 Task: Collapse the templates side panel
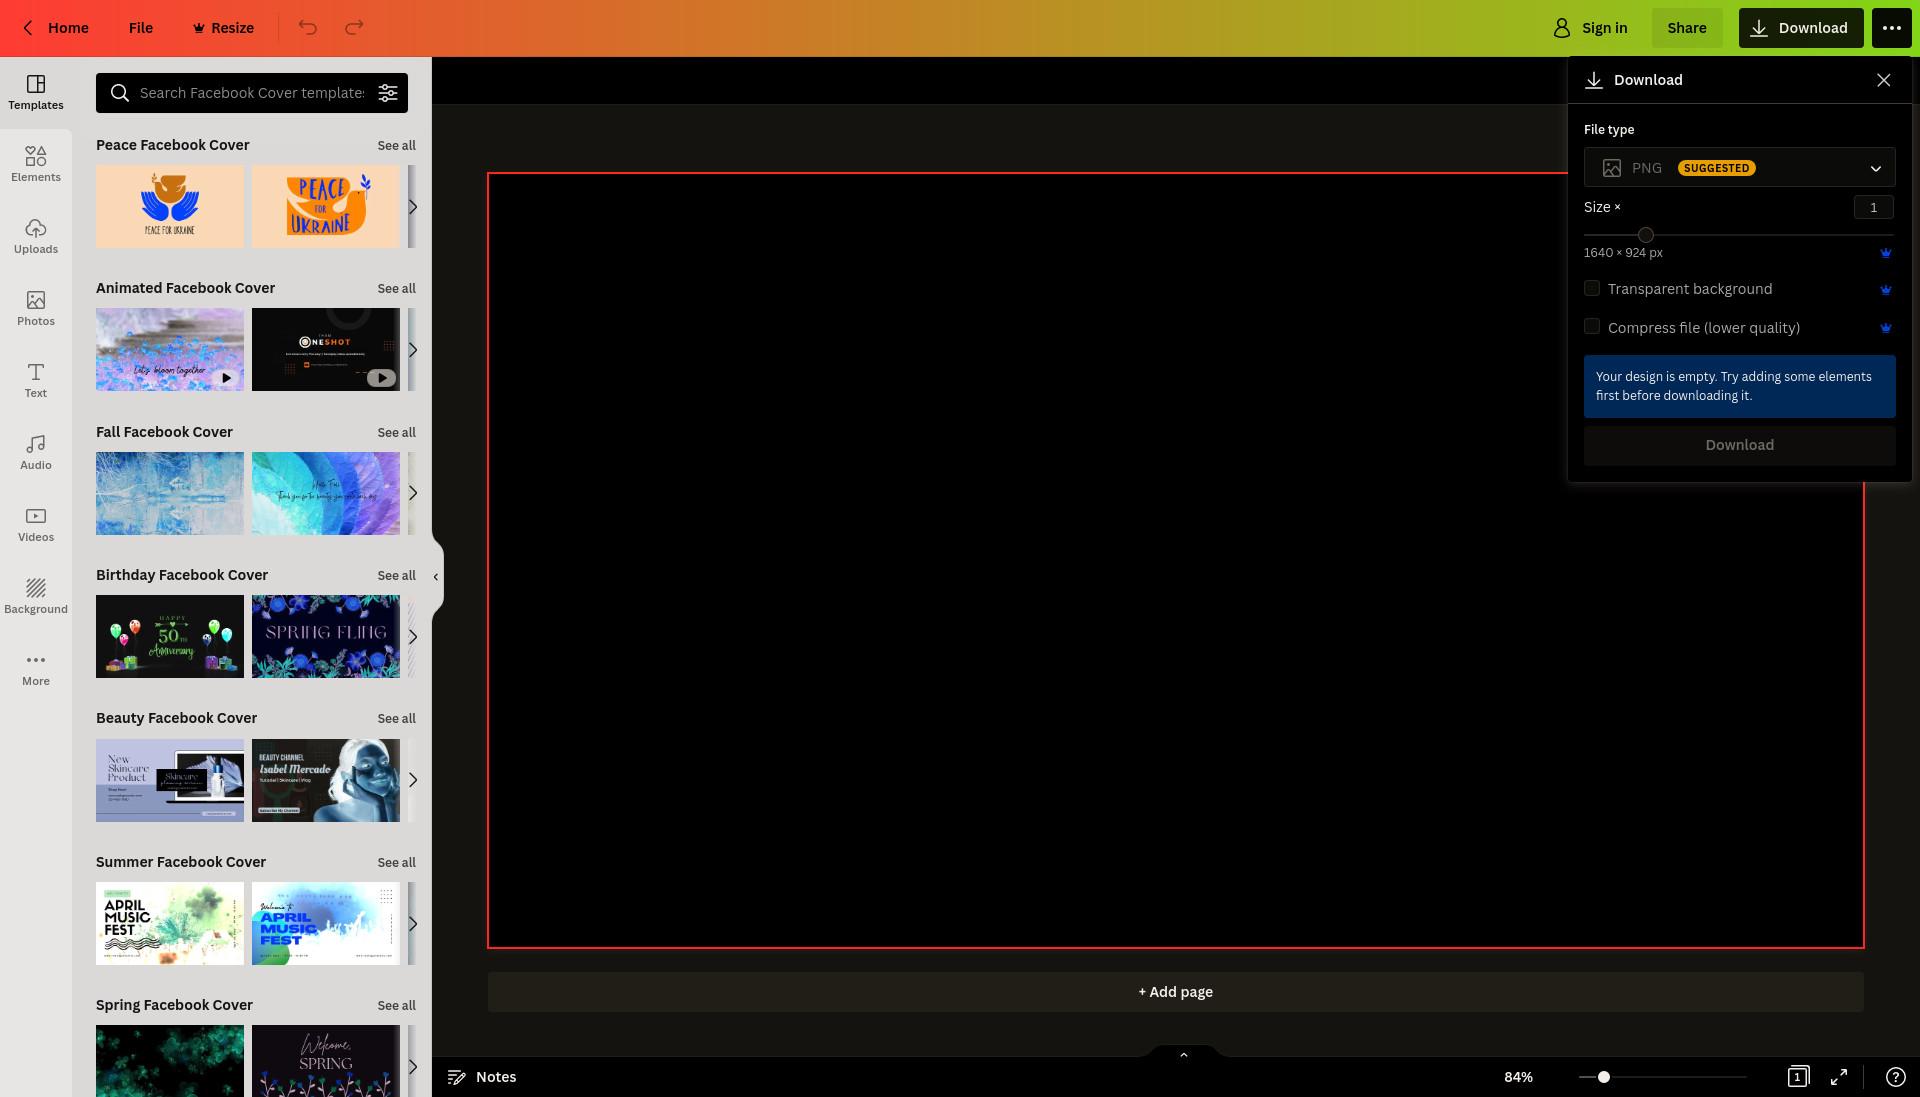point(436,576)
